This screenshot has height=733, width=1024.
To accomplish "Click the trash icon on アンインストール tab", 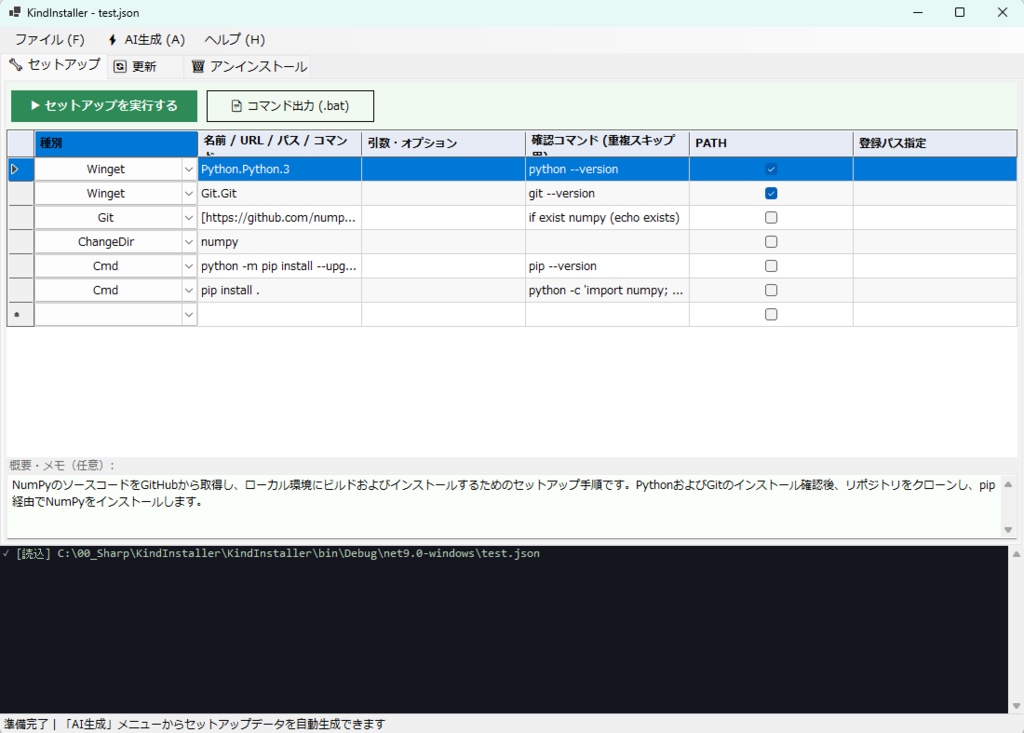I will coord(196,64).
